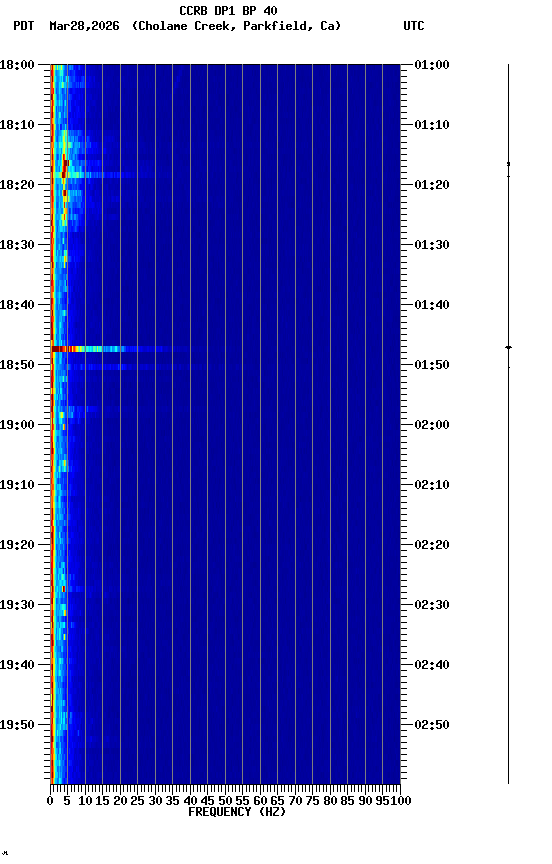Click the "02:20" UTC time label
552x864 pixels.
tap(432, 545)
